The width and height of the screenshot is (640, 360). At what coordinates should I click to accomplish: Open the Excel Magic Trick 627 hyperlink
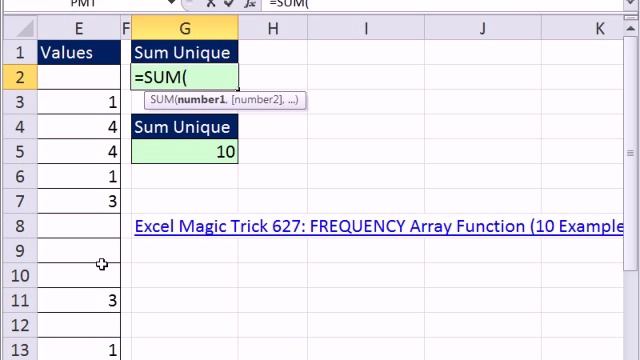[379, 226]
